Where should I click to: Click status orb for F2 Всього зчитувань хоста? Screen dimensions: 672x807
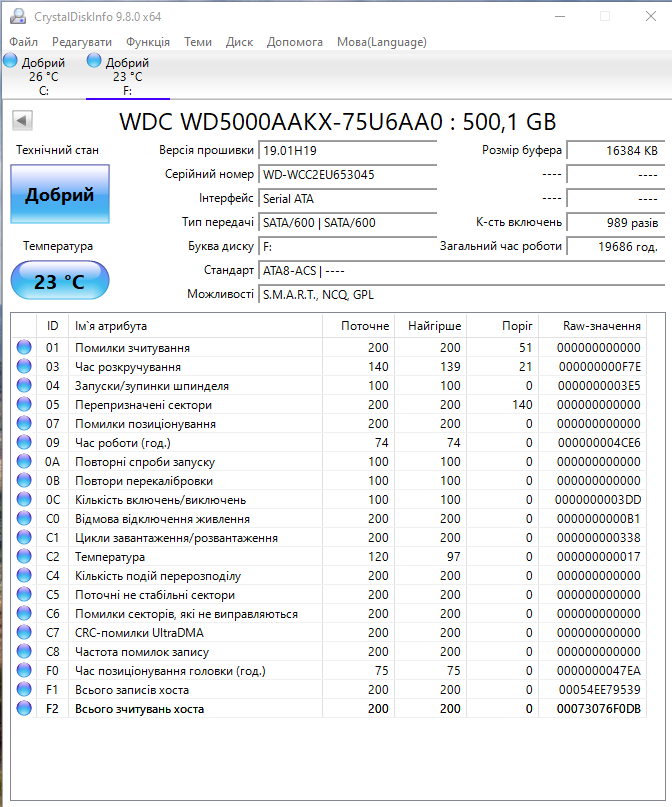[x=24, y=709]
